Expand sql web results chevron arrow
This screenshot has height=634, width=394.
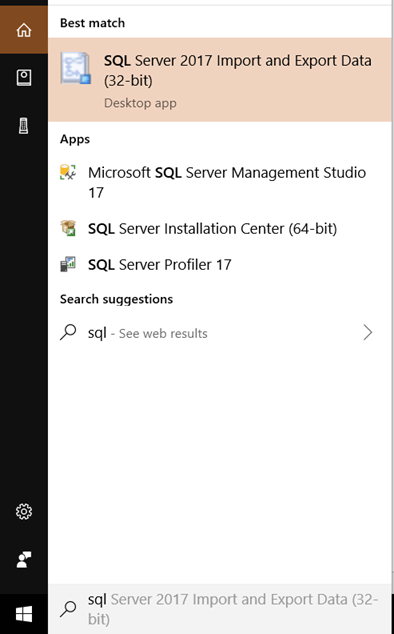[x=367, y=332]
